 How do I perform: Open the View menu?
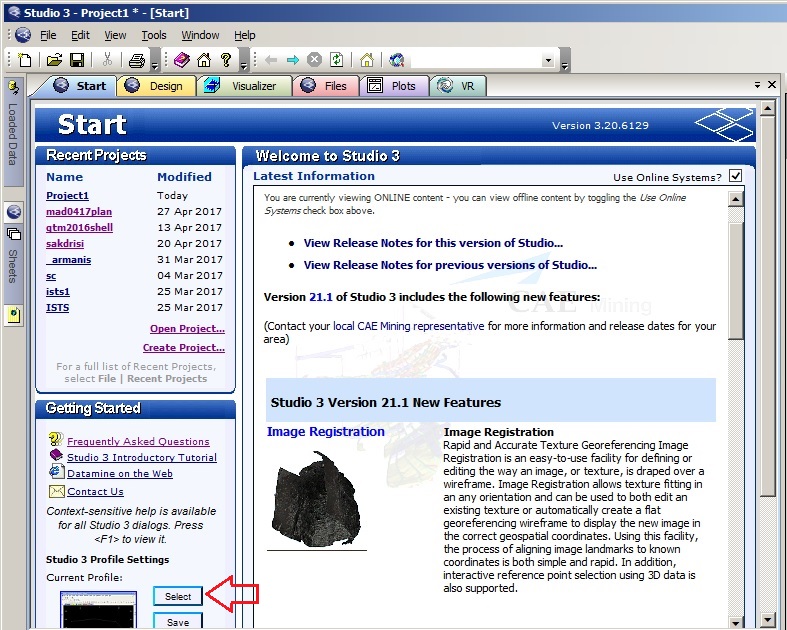tap(115, 35)
